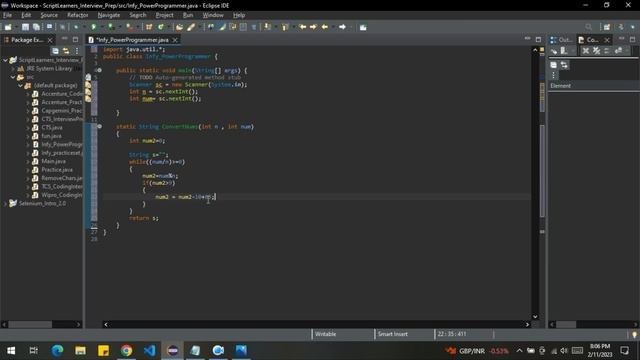
Task: Click the Element column header
Action: [x=593, y=86]
